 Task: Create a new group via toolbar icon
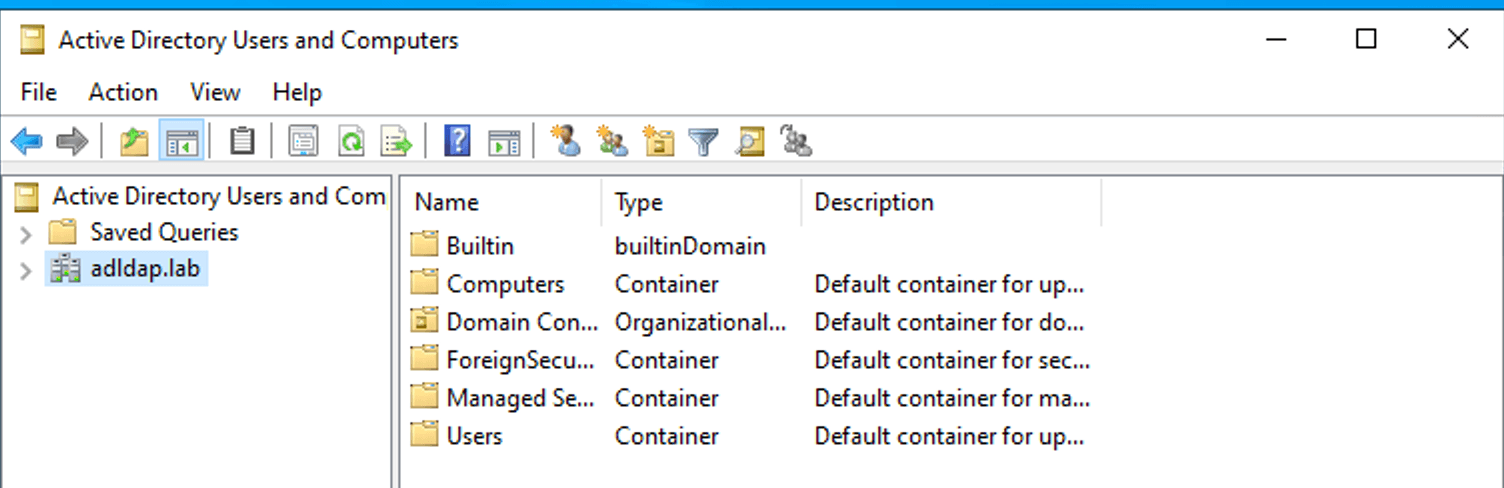click(612, 141)
